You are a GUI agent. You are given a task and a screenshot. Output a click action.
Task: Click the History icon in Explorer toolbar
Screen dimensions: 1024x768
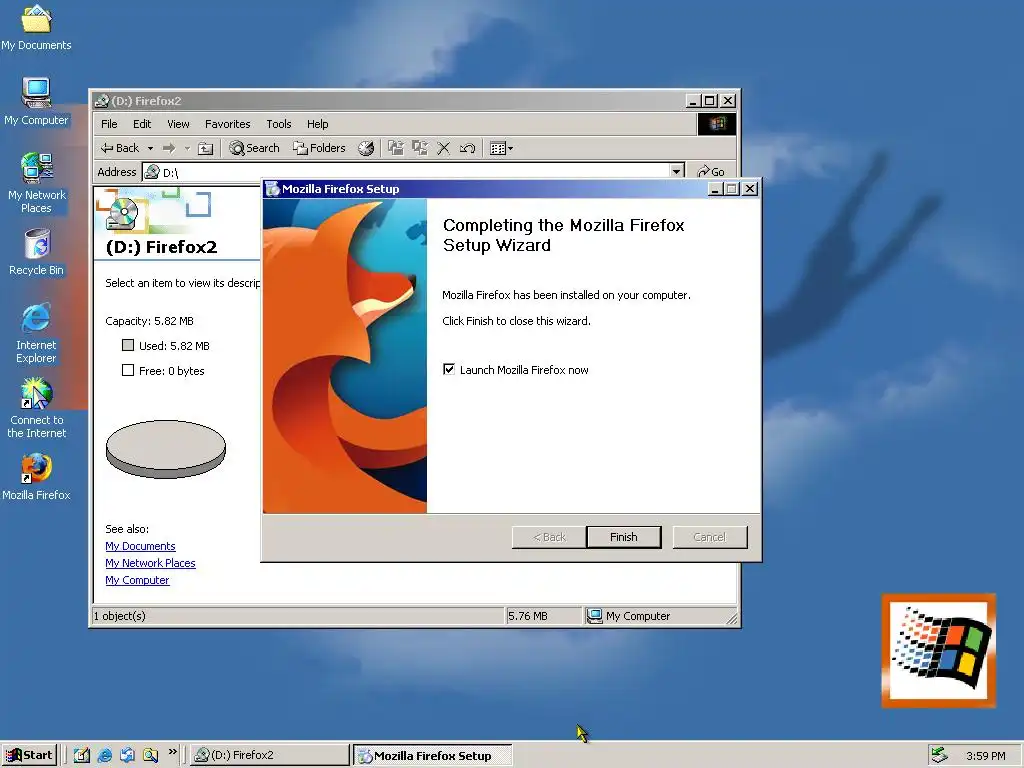coord(366,148)
